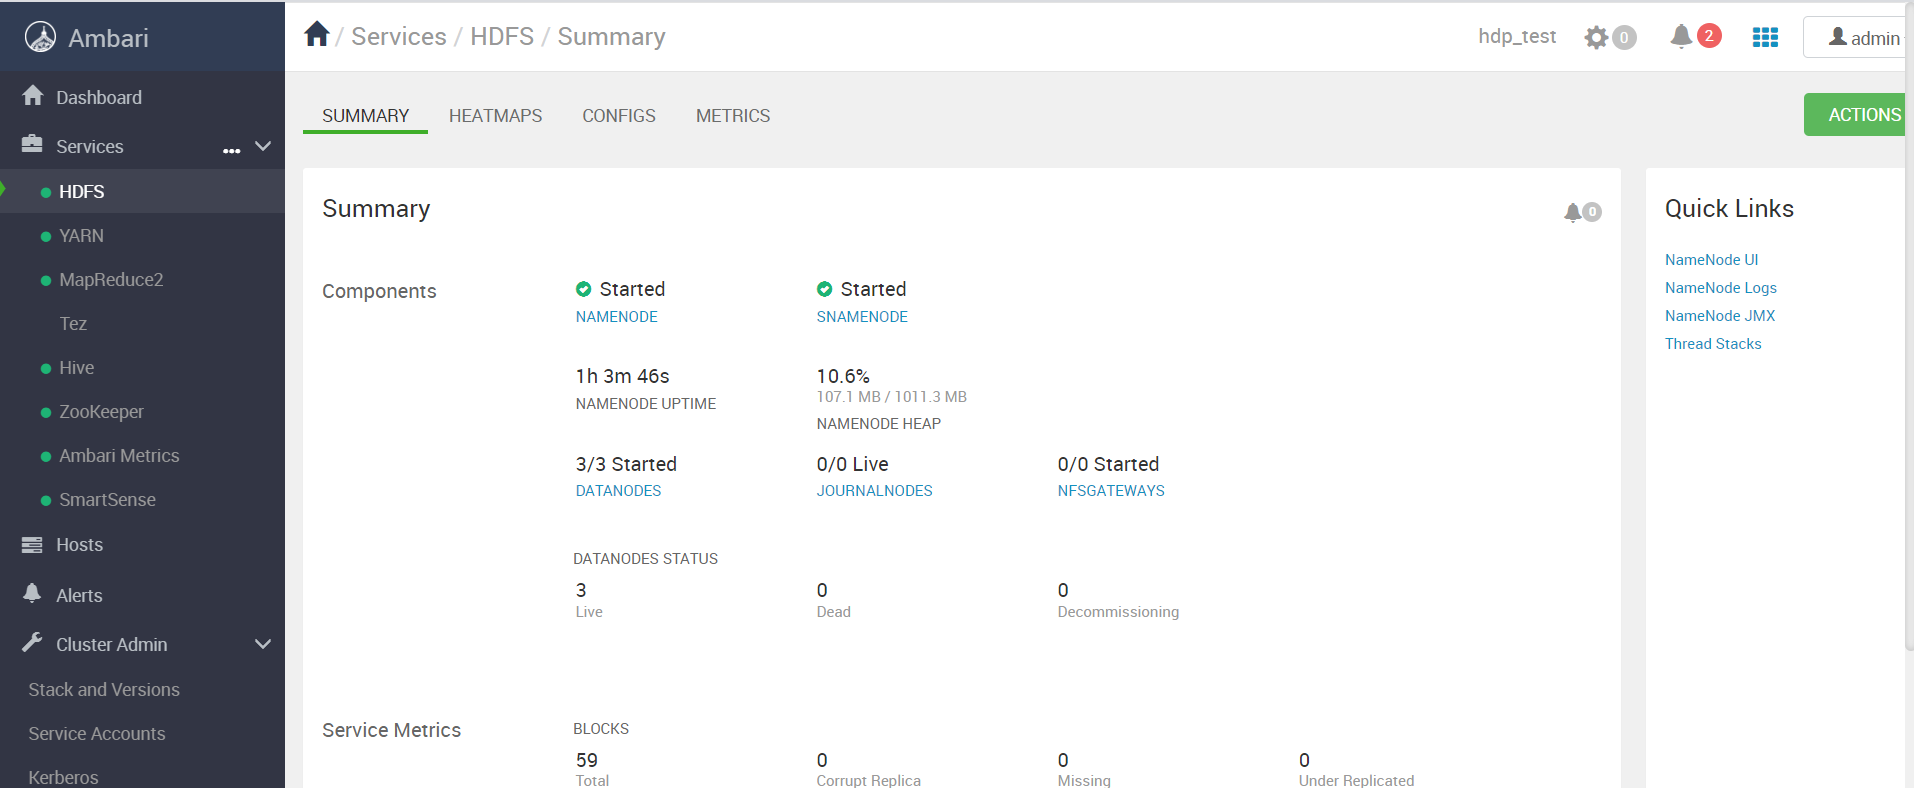This screenshot has height=788, width=1914.
Task: Click SNameNode started status check icon
Action: click(825, 289)
